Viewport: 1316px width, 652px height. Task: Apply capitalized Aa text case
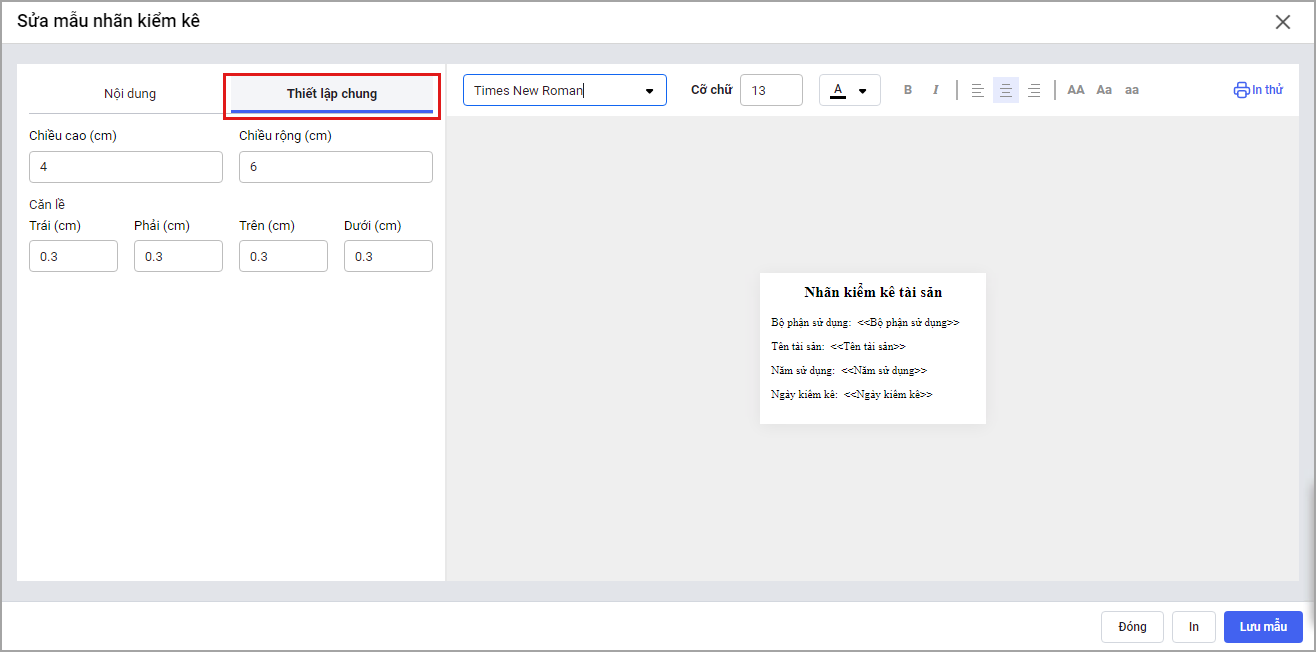coord(1104,90)
